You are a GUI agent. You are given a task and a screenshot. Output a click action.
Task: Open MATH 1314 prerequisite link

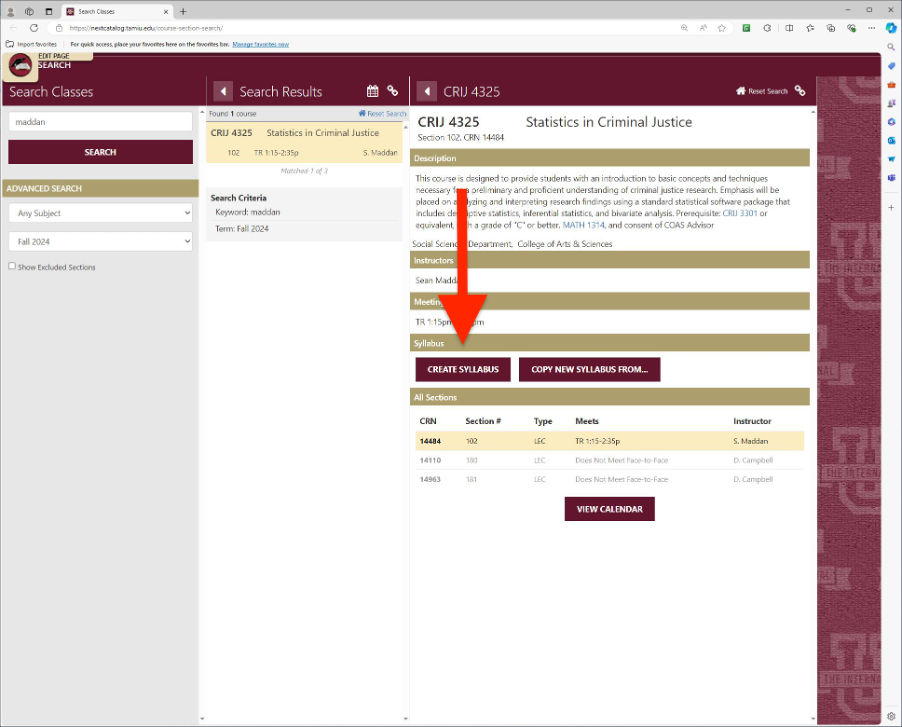tap(583, 225)
